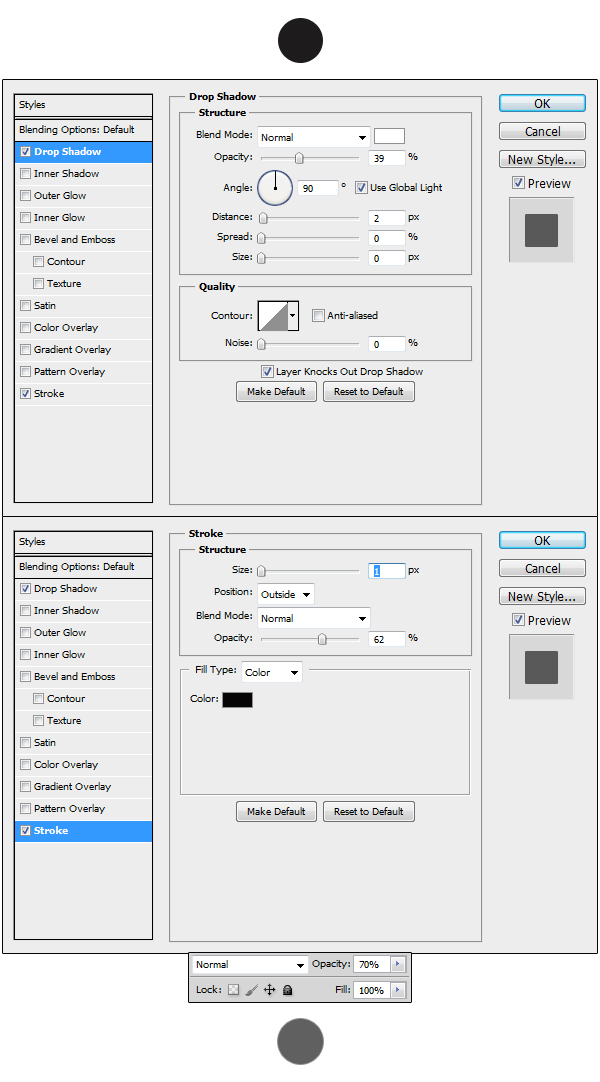Select Inner Glow label in the lower dialog
The width and height of the screenshot is (600, 1082).
(x=60, y=655)
